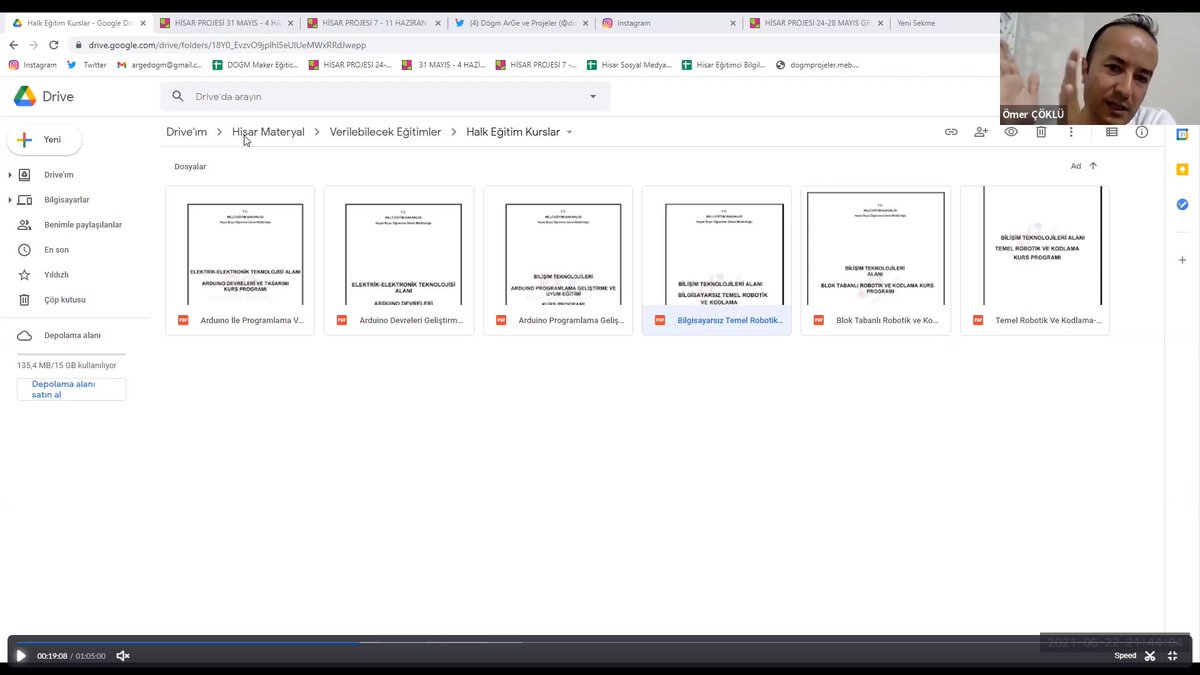The width and height of the screenshot is (1200, 675).
Task: Open Google Tasks side panel icon
Action: pyautogui.click(x=1182, y=204)
